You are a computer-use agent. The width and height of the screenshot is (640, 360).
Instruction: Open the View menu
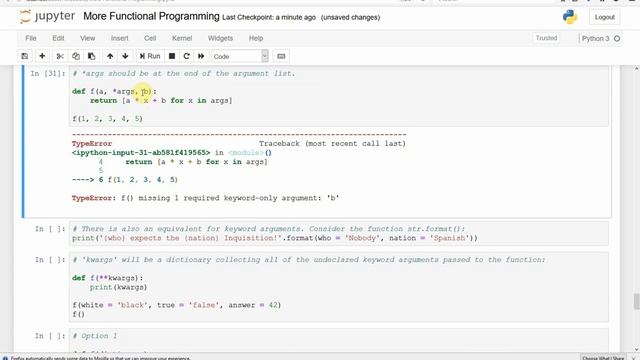tap(87, 38)
